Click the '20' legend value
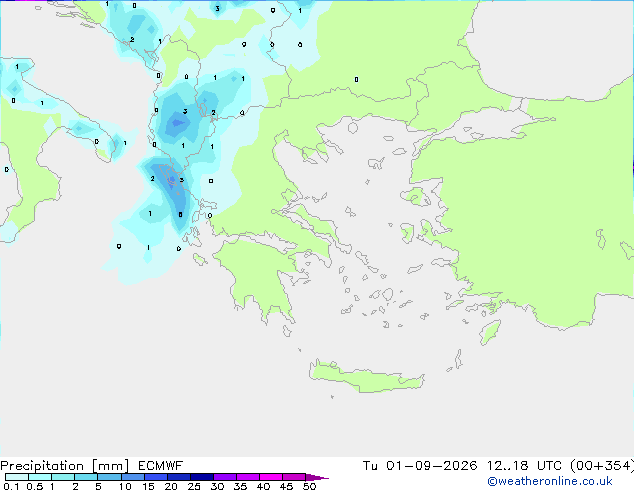 click(x=171, y=486)
